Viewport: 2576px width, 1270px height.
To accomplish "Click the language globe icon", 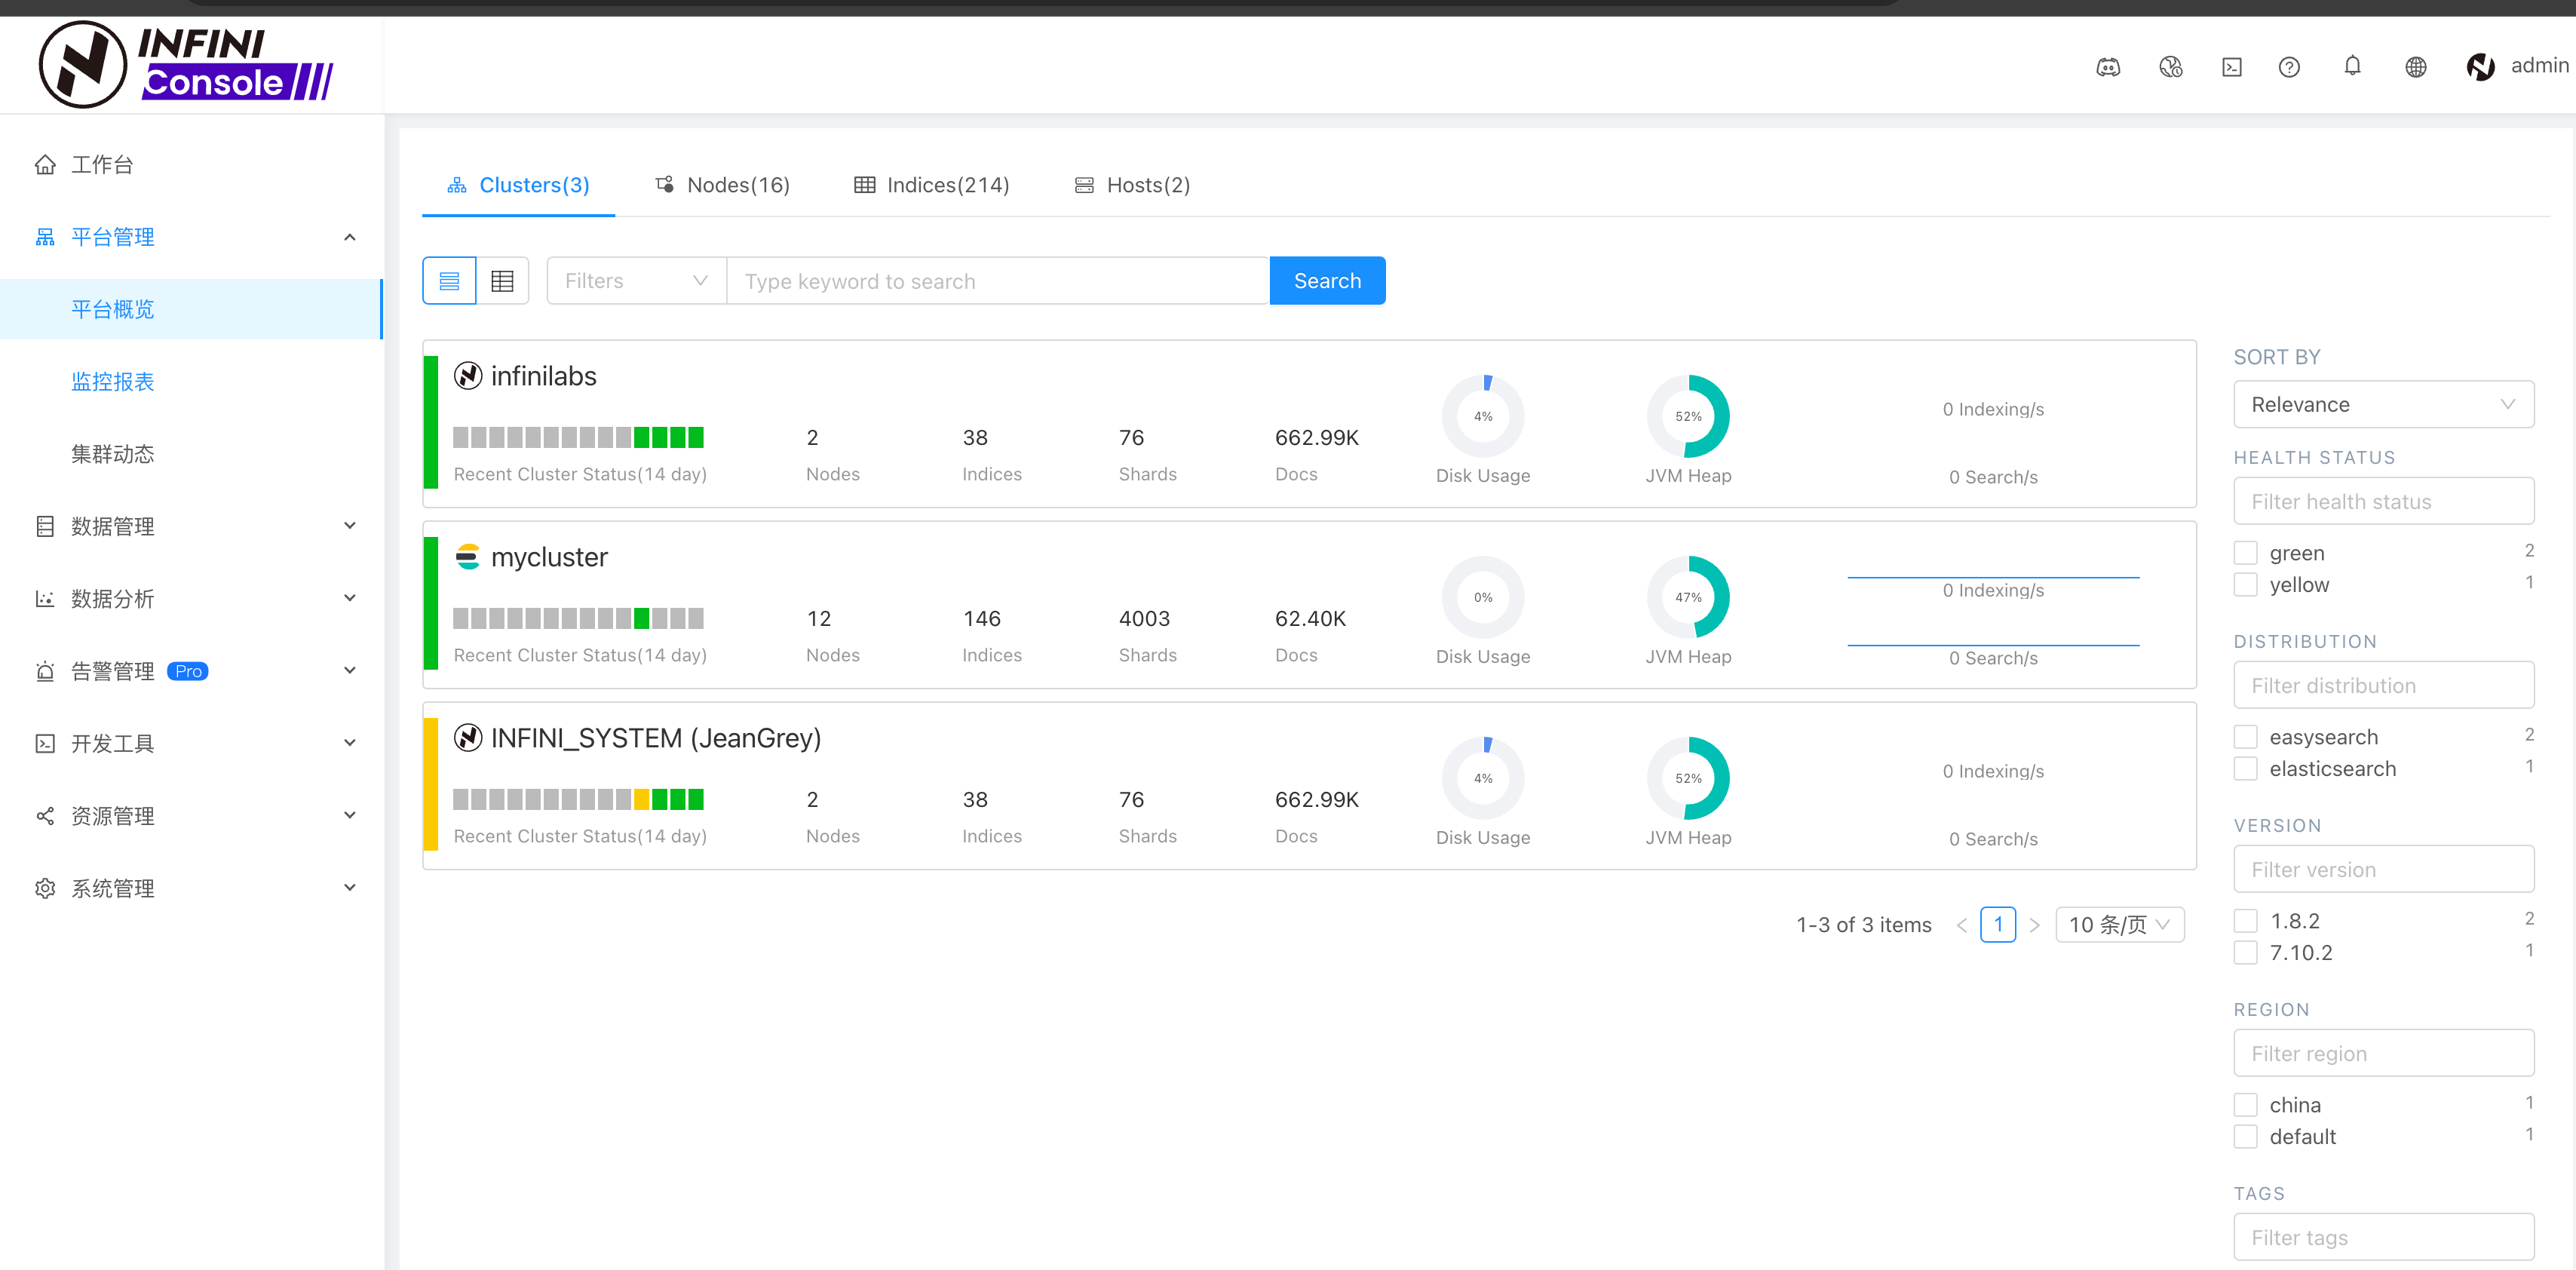I will (2415, 67).
